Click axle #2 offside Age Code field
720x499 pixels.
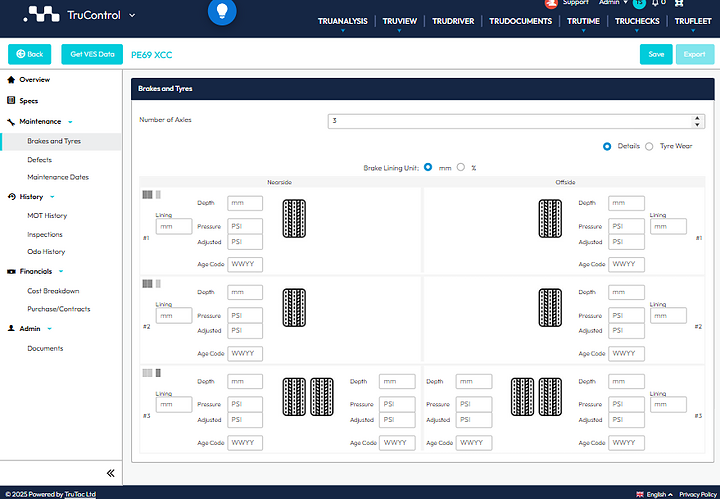tap(626, 353)
